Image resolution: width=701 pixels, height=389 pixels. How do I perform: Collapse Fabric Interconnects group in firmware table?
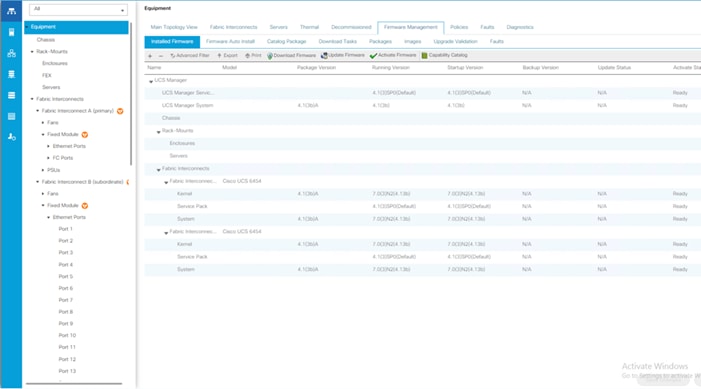point(158,169)
